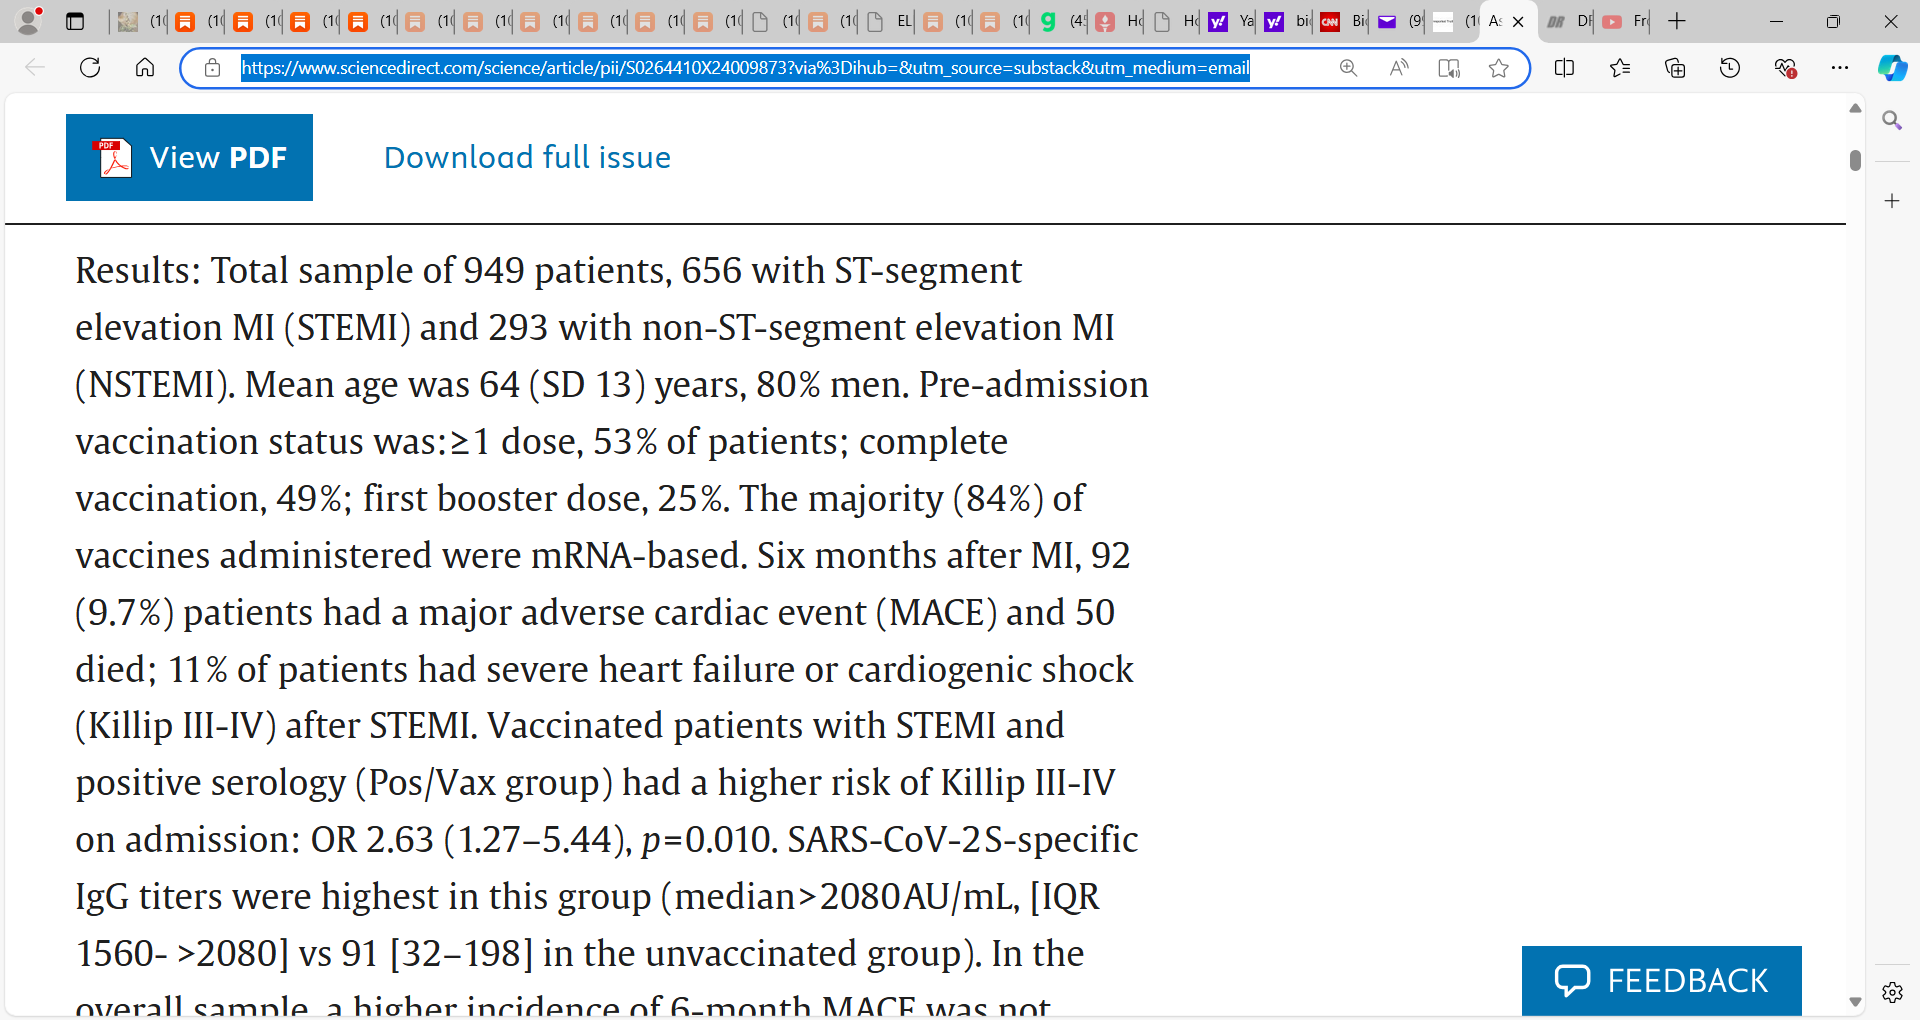Grab the vertical scrollbar thumb
Screen dimensions: 1920x1020
coord(1855,160)
